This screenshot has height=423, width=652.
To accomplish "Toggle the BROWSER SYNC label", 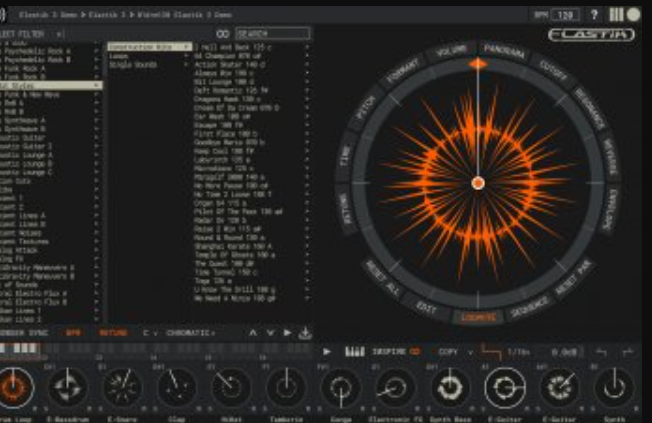I will click(24, 333).
